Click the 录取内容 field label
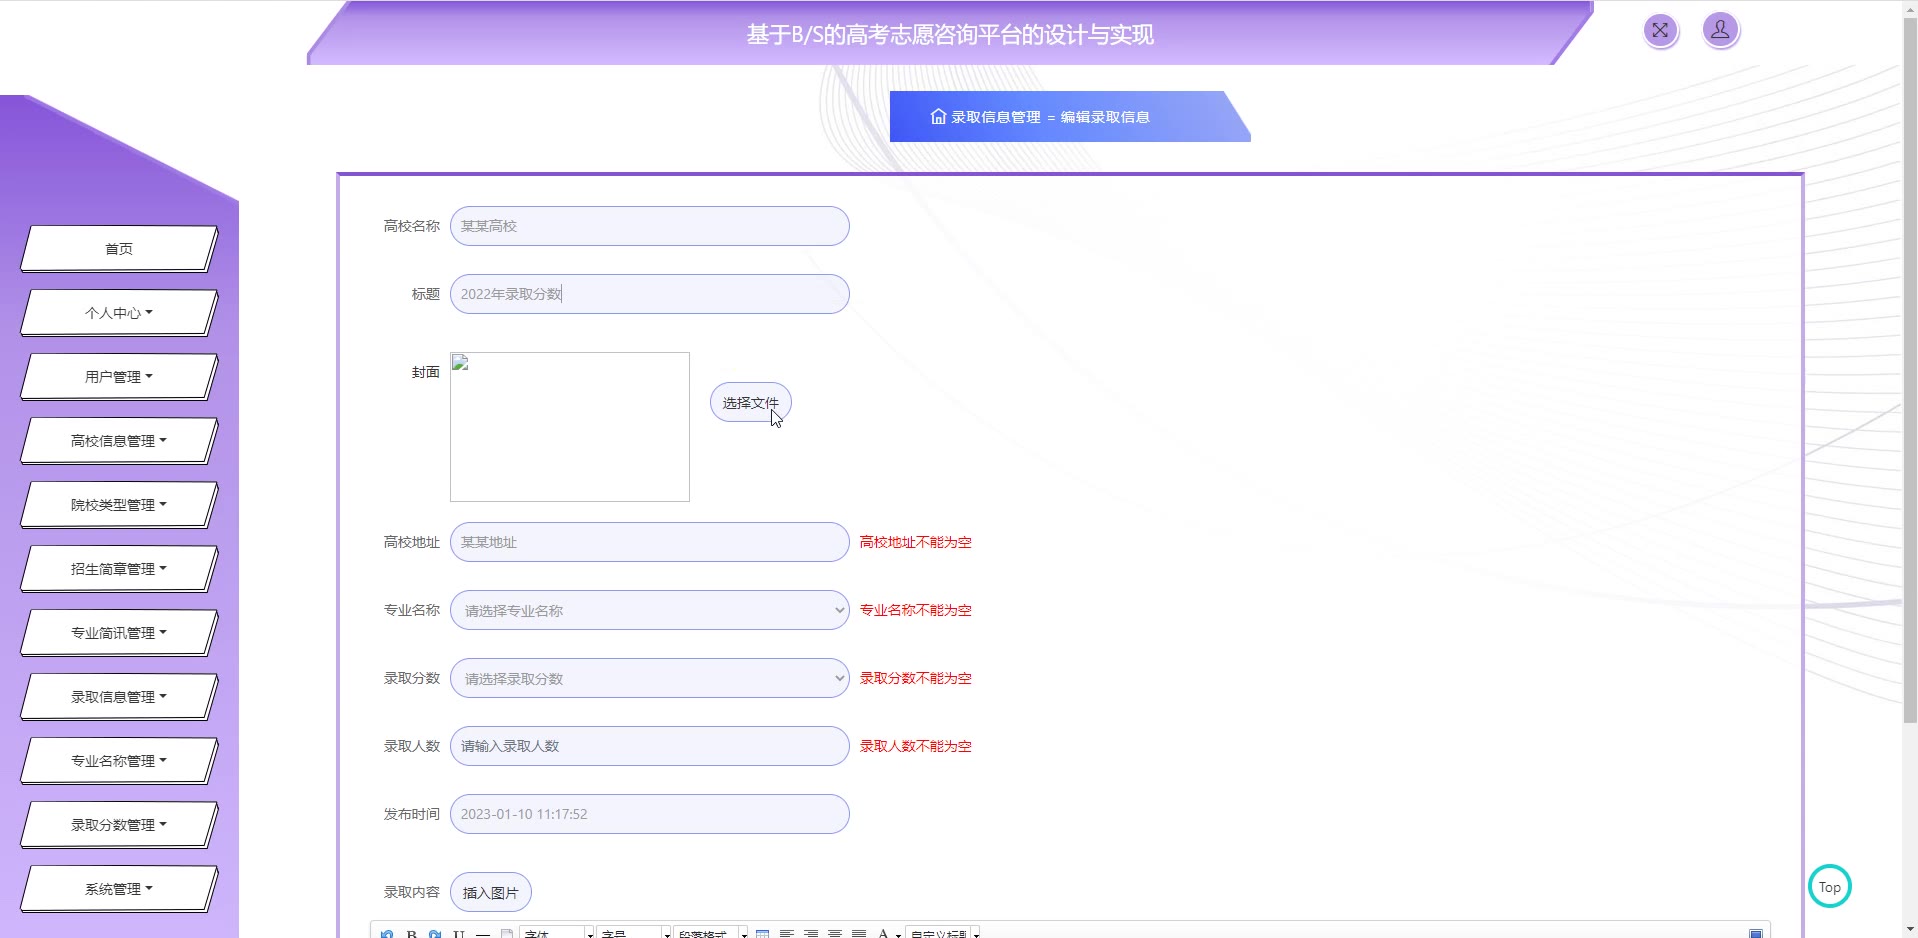 (x=412, y=892)
